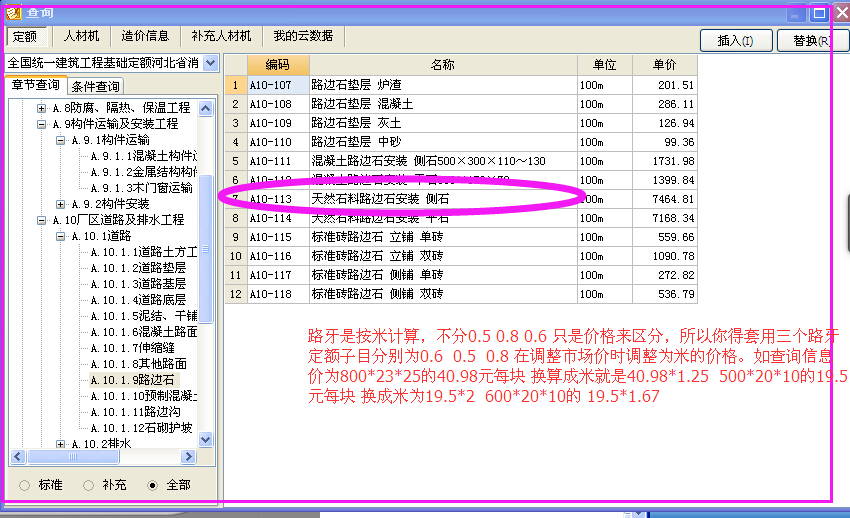Select row A10-111 混凝土路边石安装 侧石
Image resolution: width=850 pixels, height=518 pixels.
point(461,161)
